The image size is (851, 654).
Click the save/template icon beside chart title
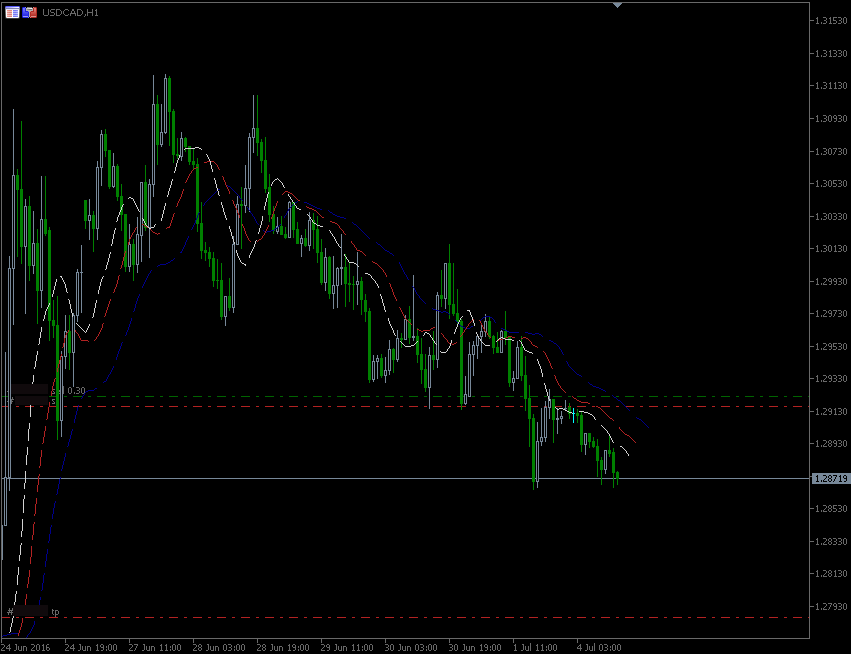click(x=29, y=12)
